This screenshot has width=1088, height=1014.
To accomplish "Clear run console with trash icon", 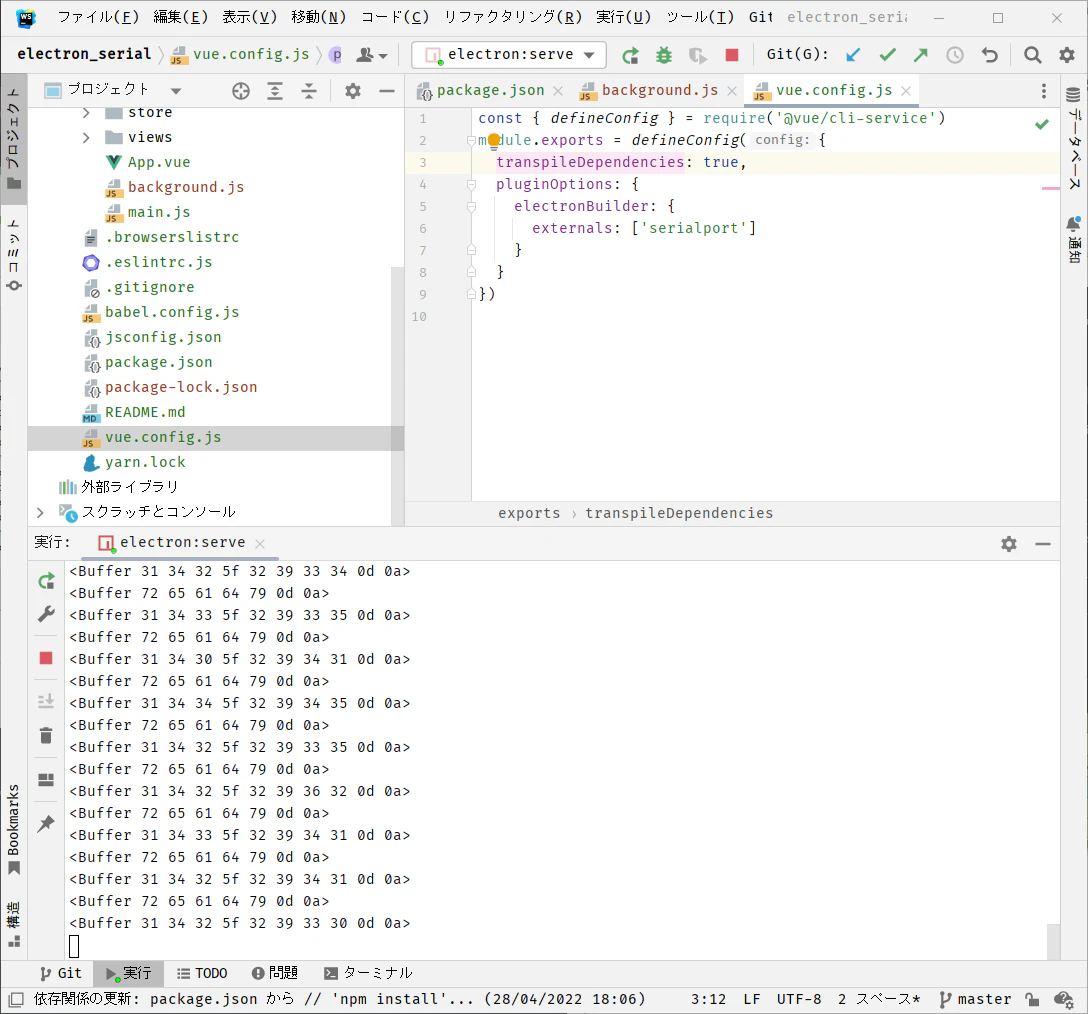I will click(46, 735).
